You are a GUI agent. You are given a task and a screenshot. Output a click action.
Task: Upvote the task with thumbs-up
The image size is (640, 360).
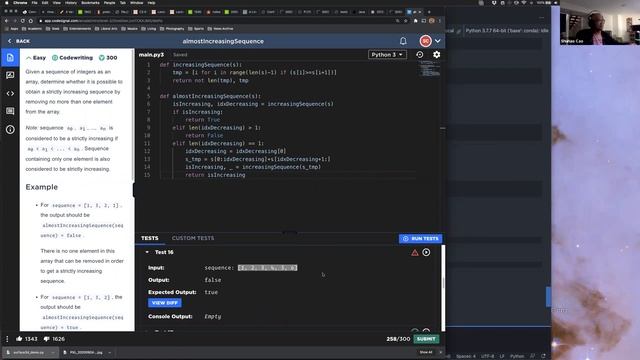tap(19, 339)
